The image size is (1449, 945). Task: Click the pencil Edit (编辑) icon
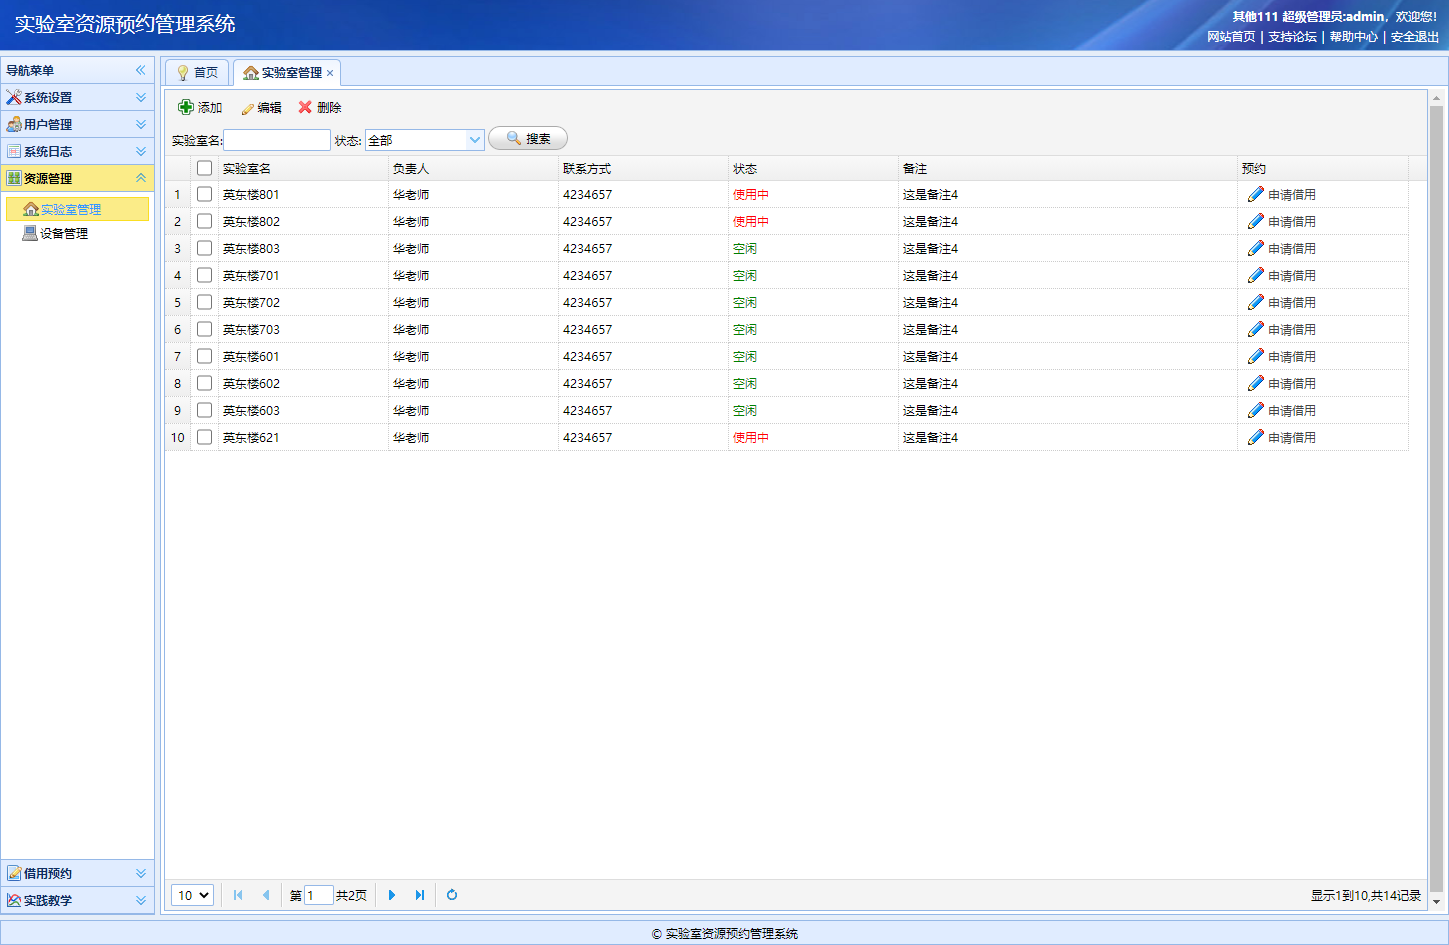pos(248,108)
